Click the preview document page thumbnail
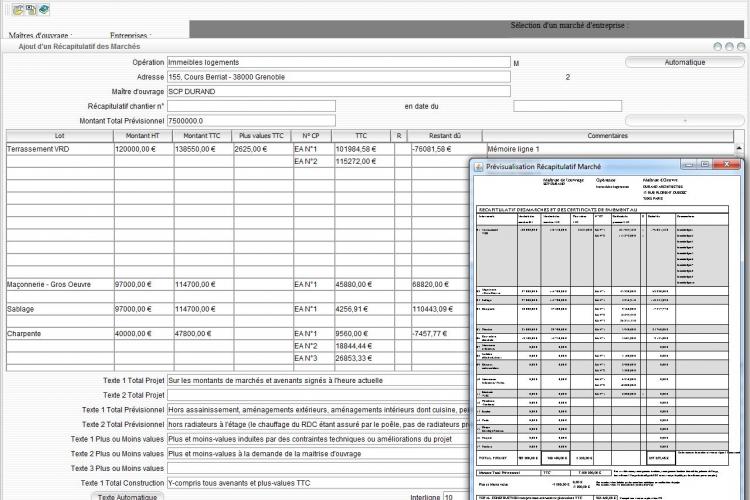 (x=605, y=337)
